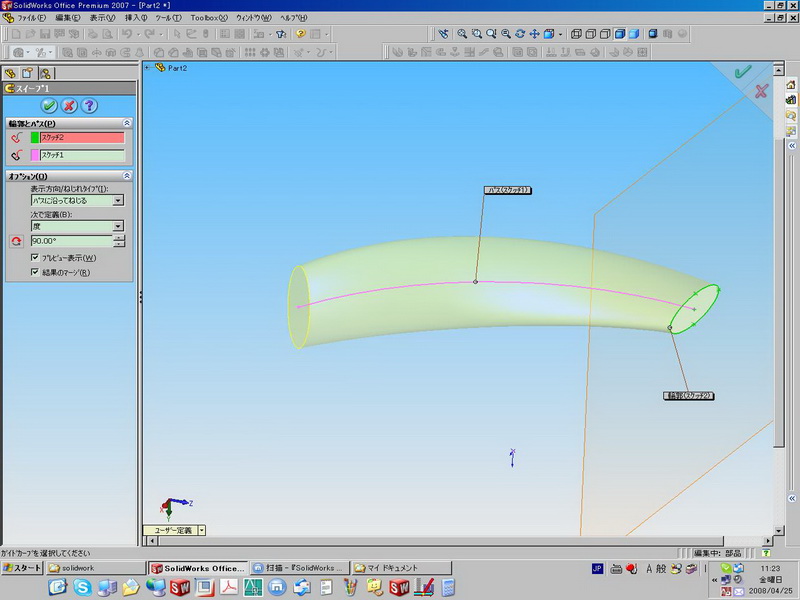This screenshot has width=800, height=600.
Task: Open the Edit (編集) menu
Action: coord(67,18)
